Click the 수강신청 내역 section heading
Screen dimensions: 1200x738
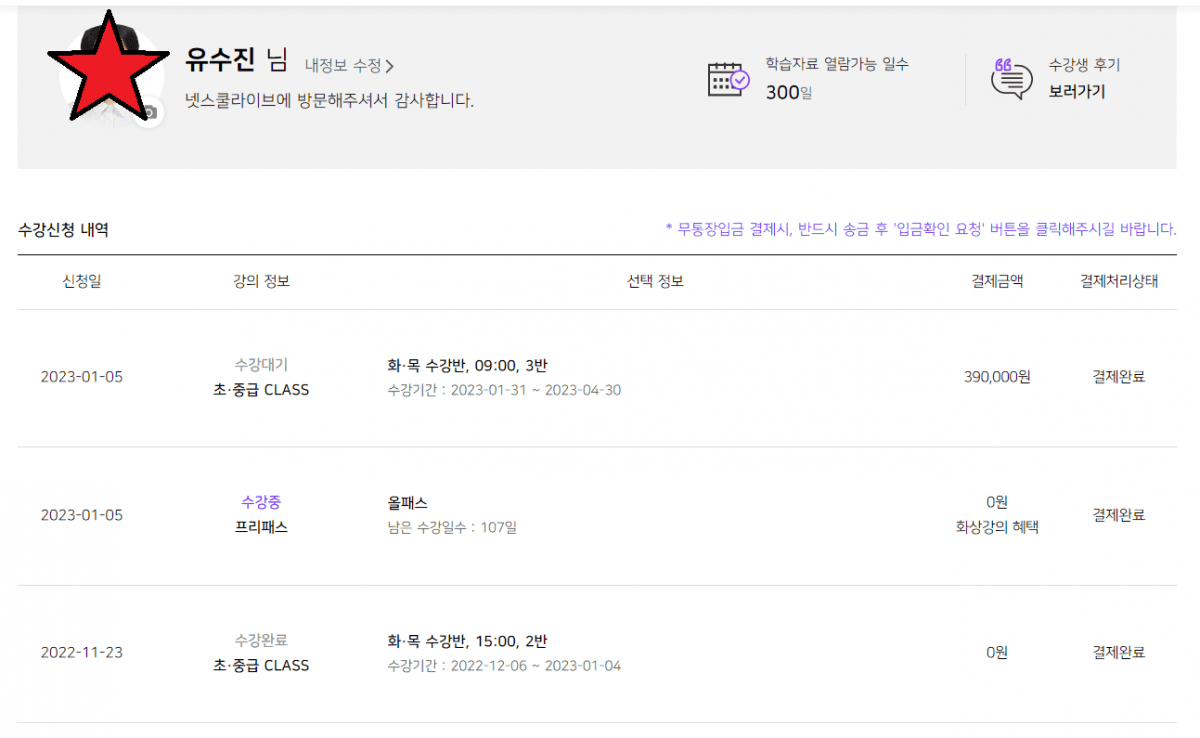[63, 230]
